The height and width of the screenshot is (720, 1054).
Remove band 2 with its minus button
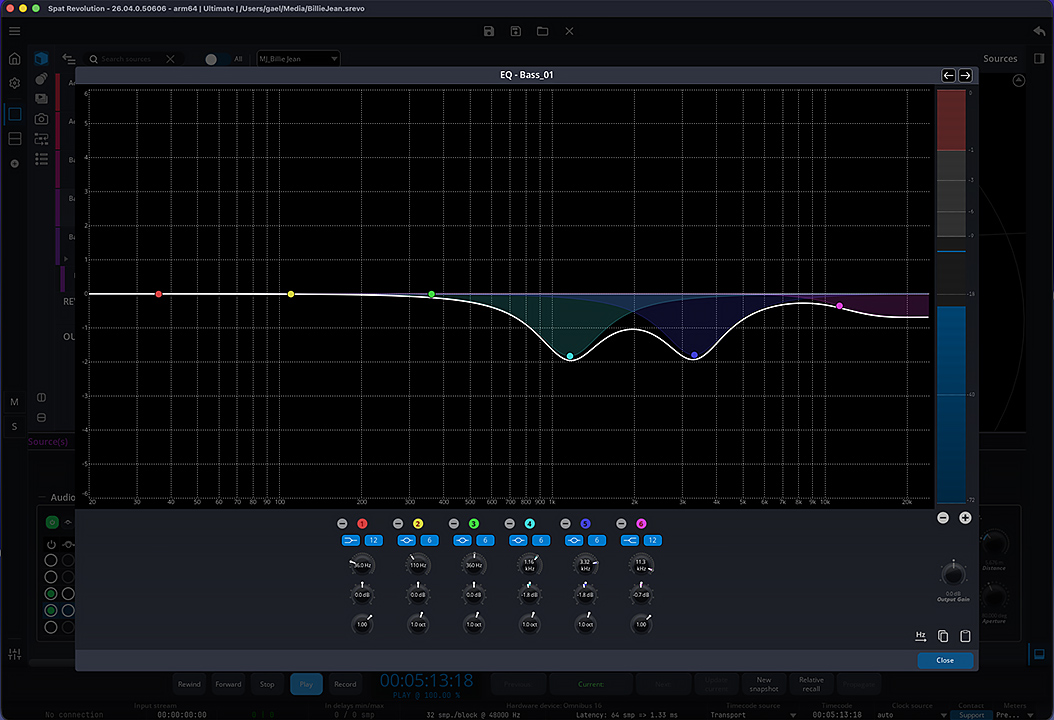pos(398,524)
